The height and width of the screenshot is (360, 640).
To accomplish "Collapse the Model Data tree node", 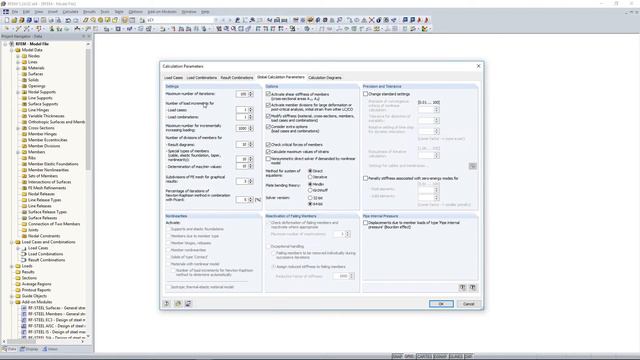I will [12, 50].
